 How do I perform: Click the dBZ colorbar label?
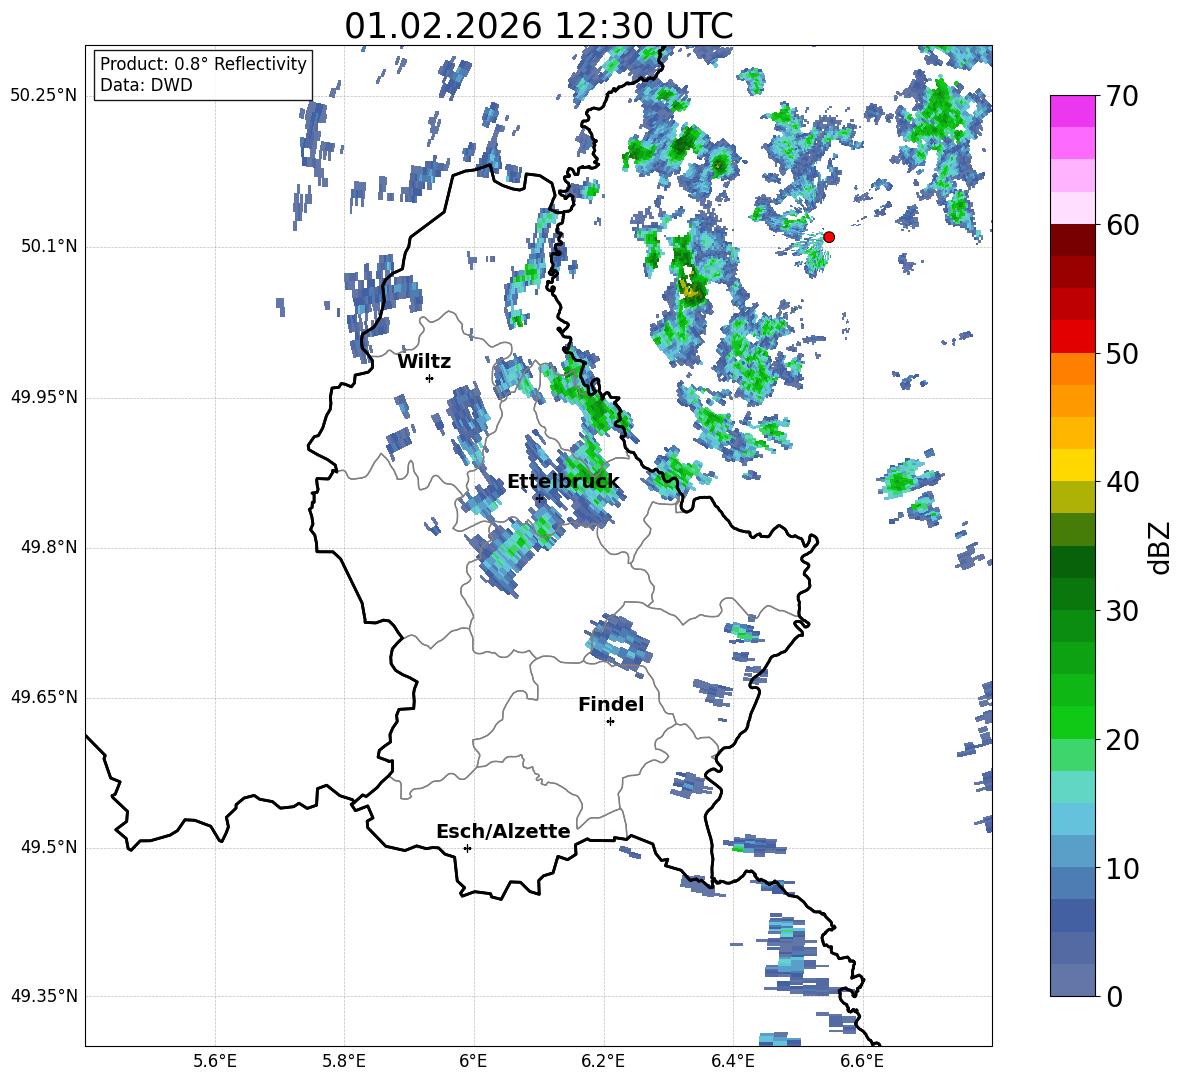(1161, 547)
